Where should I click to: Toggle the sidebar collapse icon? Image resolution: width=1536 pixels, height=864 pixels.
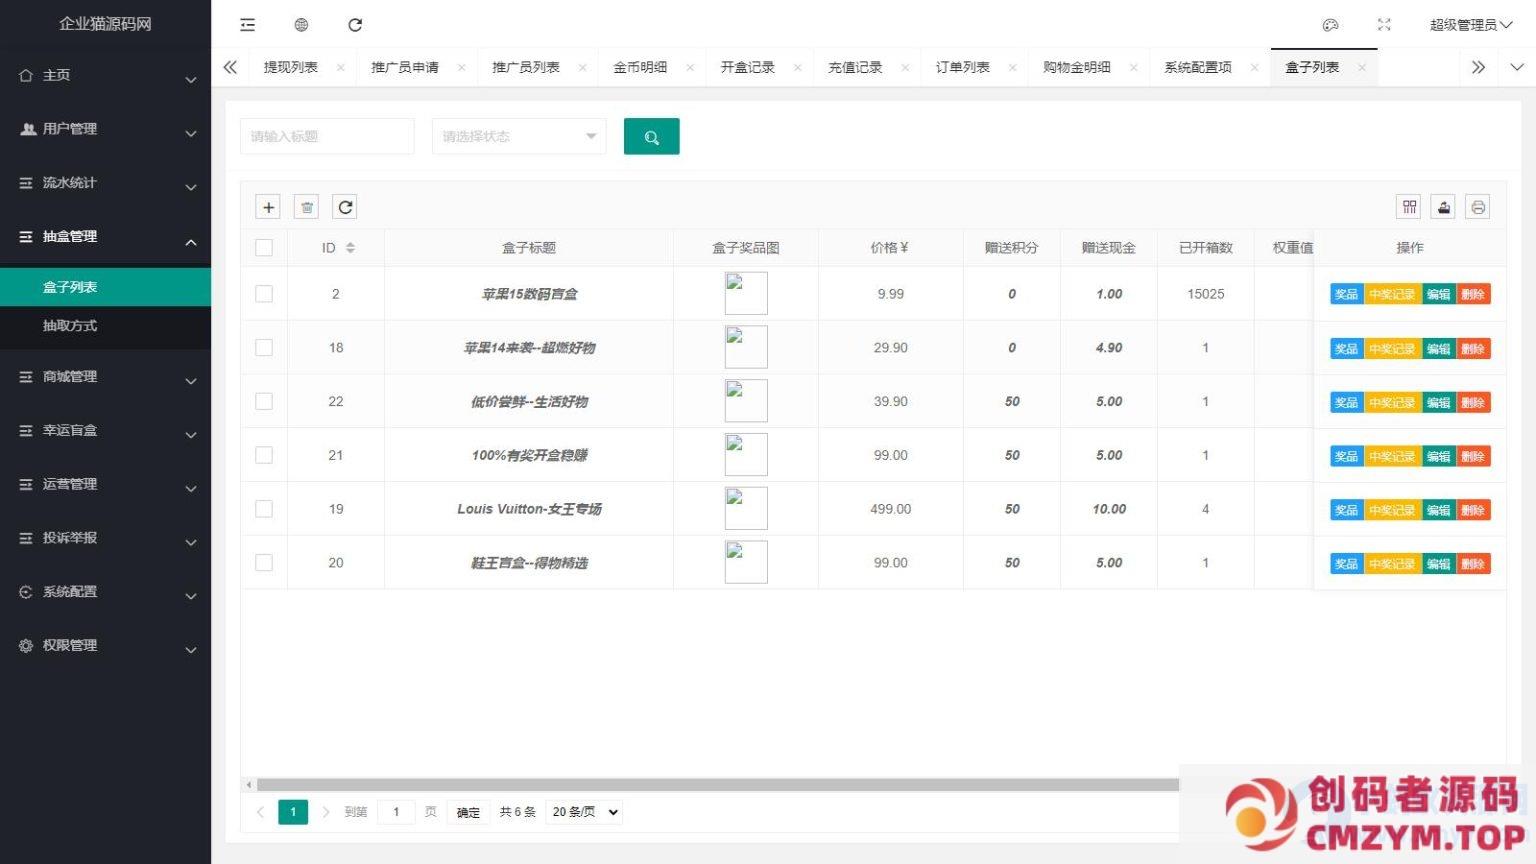248,25
